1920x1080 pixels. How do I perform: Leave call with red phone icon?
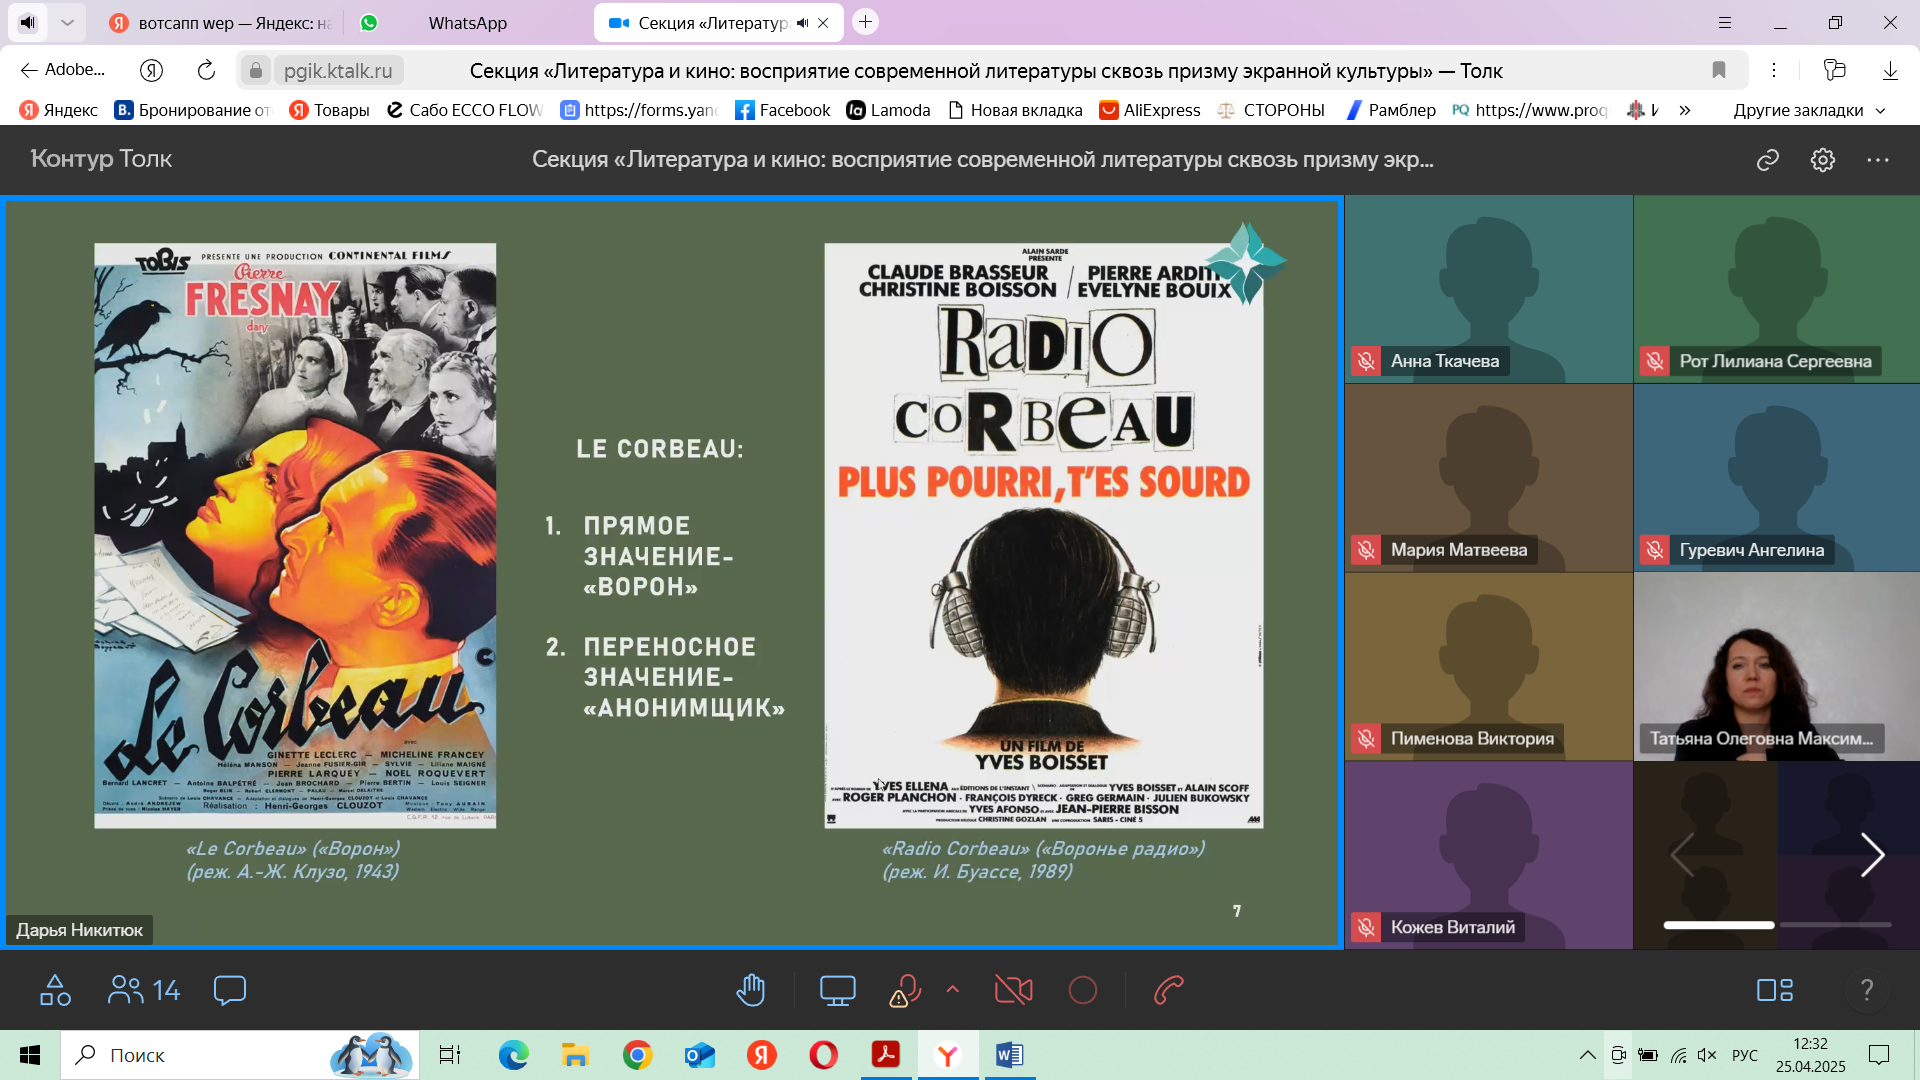[1169, 990]
